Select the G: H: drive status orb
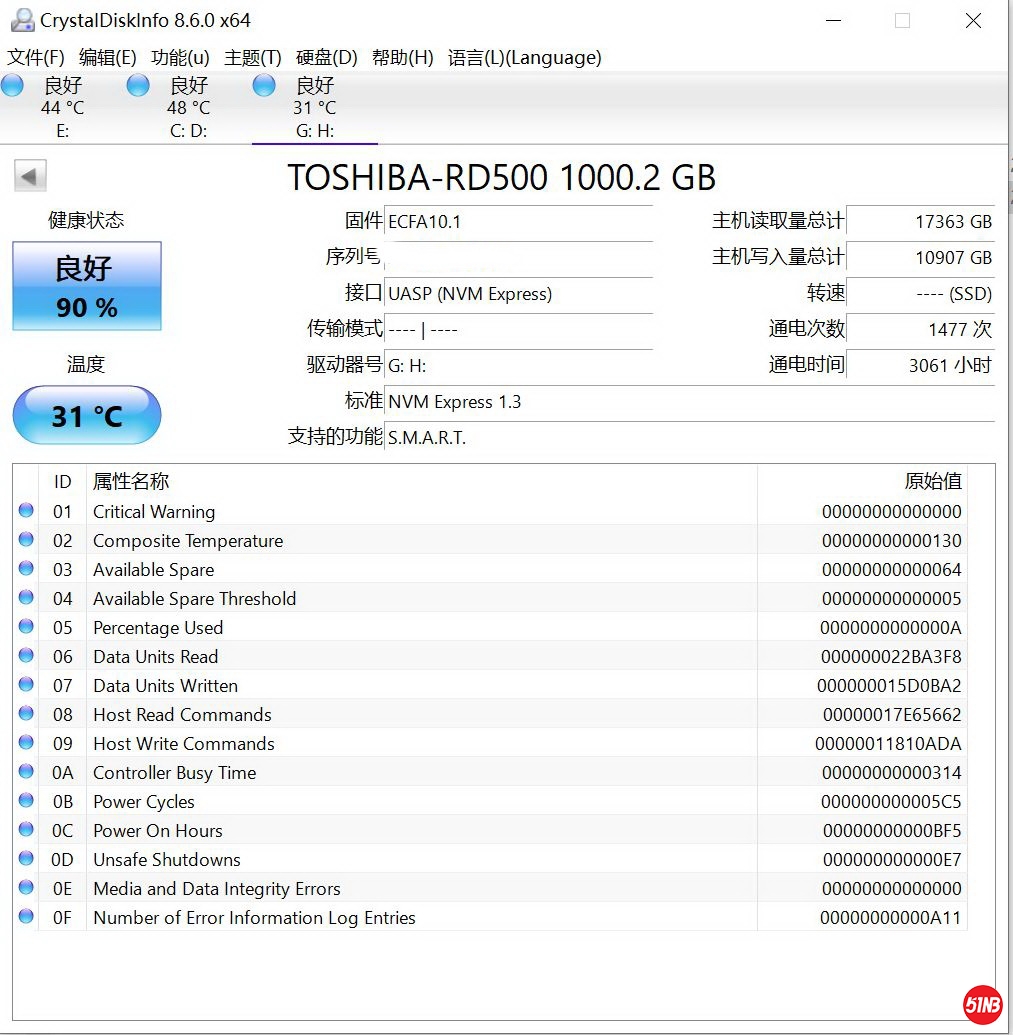 click(264, 86)
